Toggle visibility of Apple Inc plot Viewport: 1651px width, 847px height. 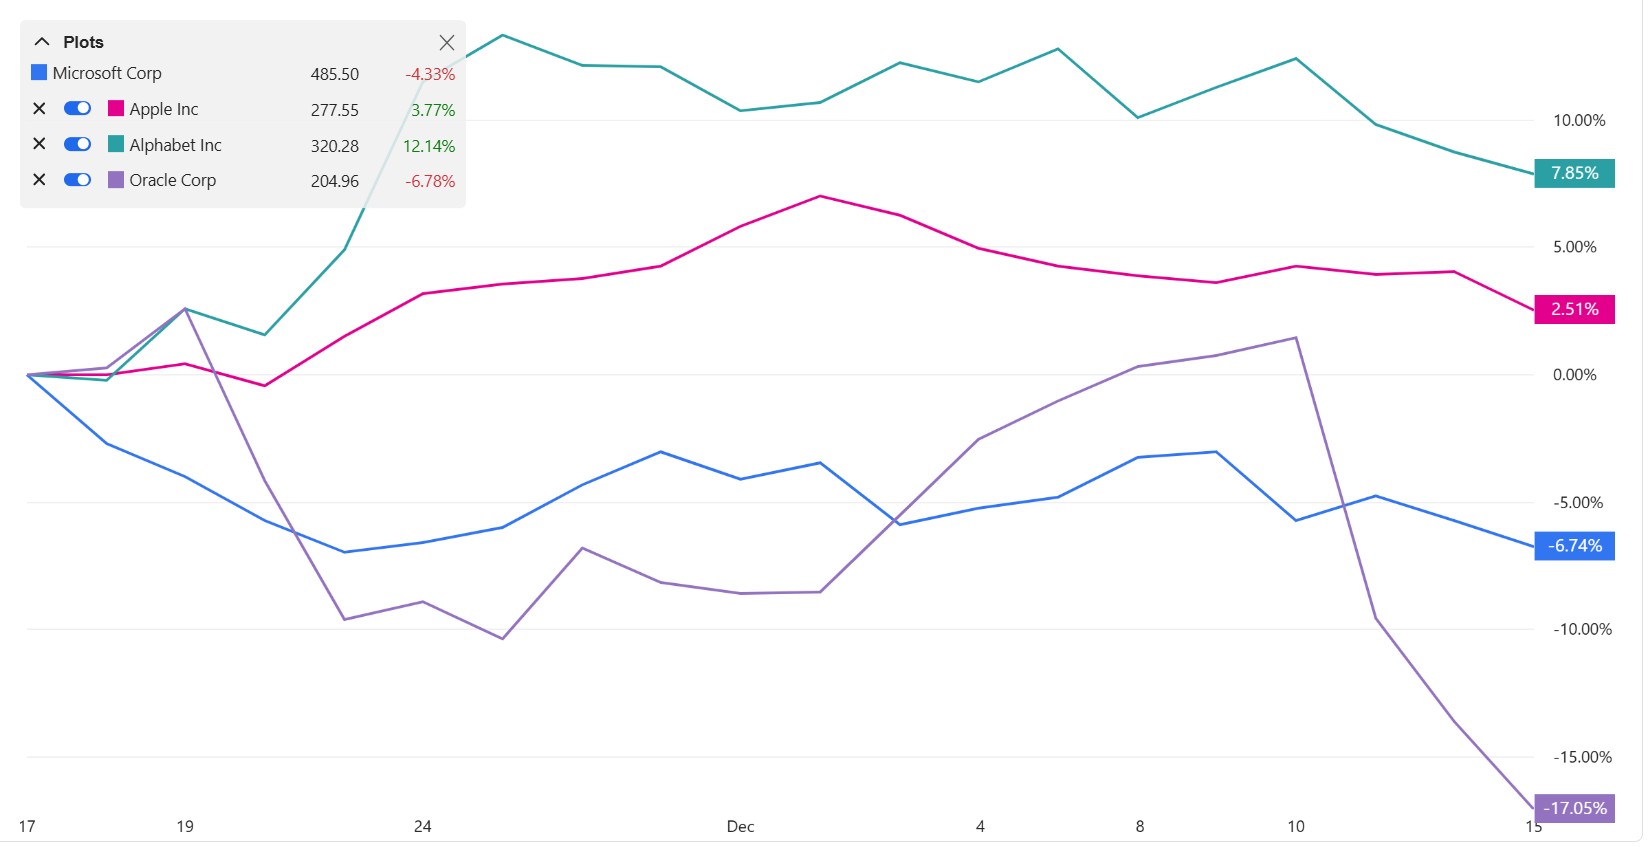click(77, 107)
